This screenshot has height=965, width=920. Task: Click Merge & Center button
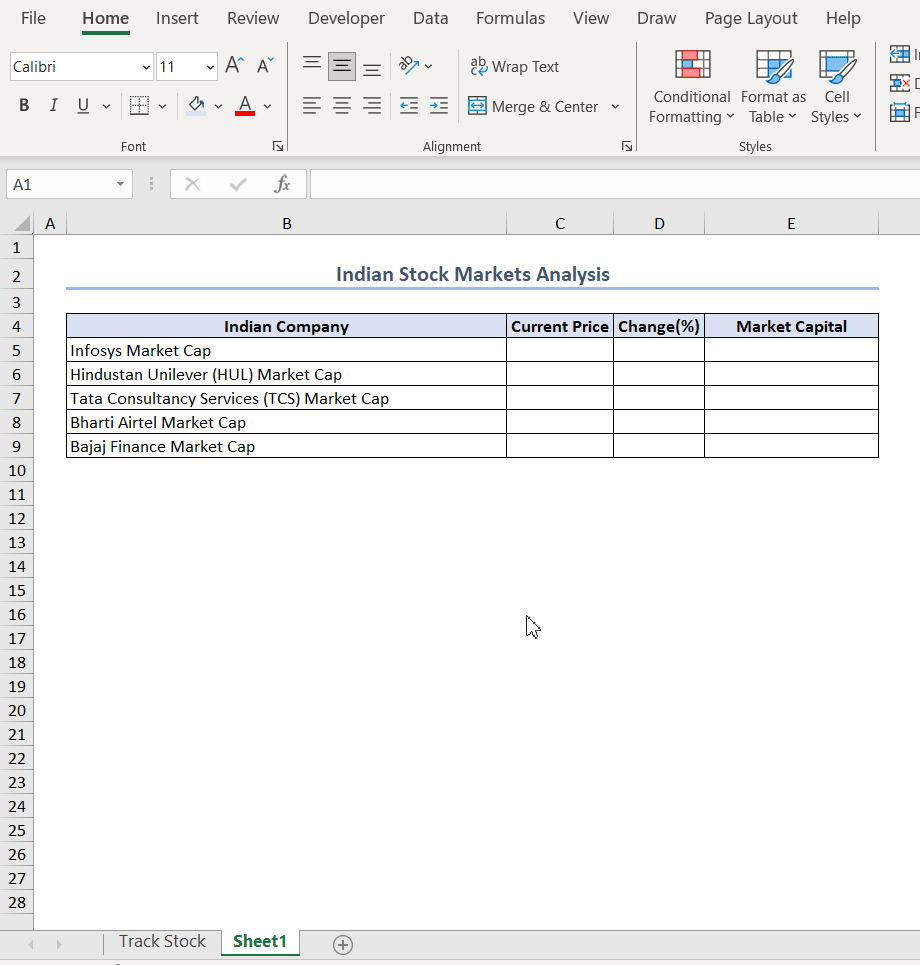(534, 106)
